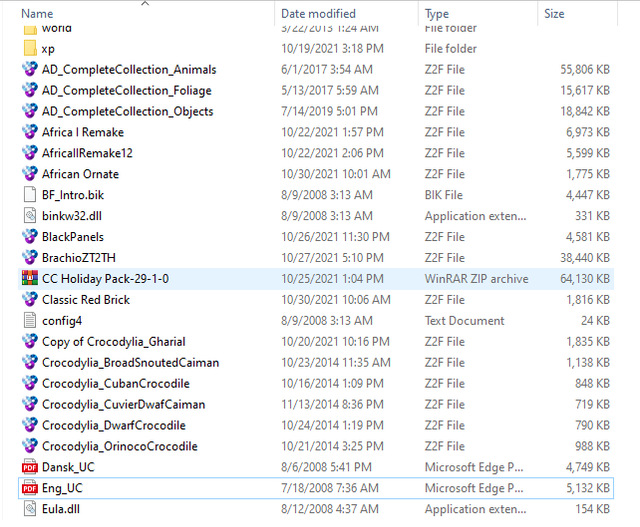Select the Eng_UC PDF icon
The width and height of the screenshot is (640, 527).
(x=30, y=488)
